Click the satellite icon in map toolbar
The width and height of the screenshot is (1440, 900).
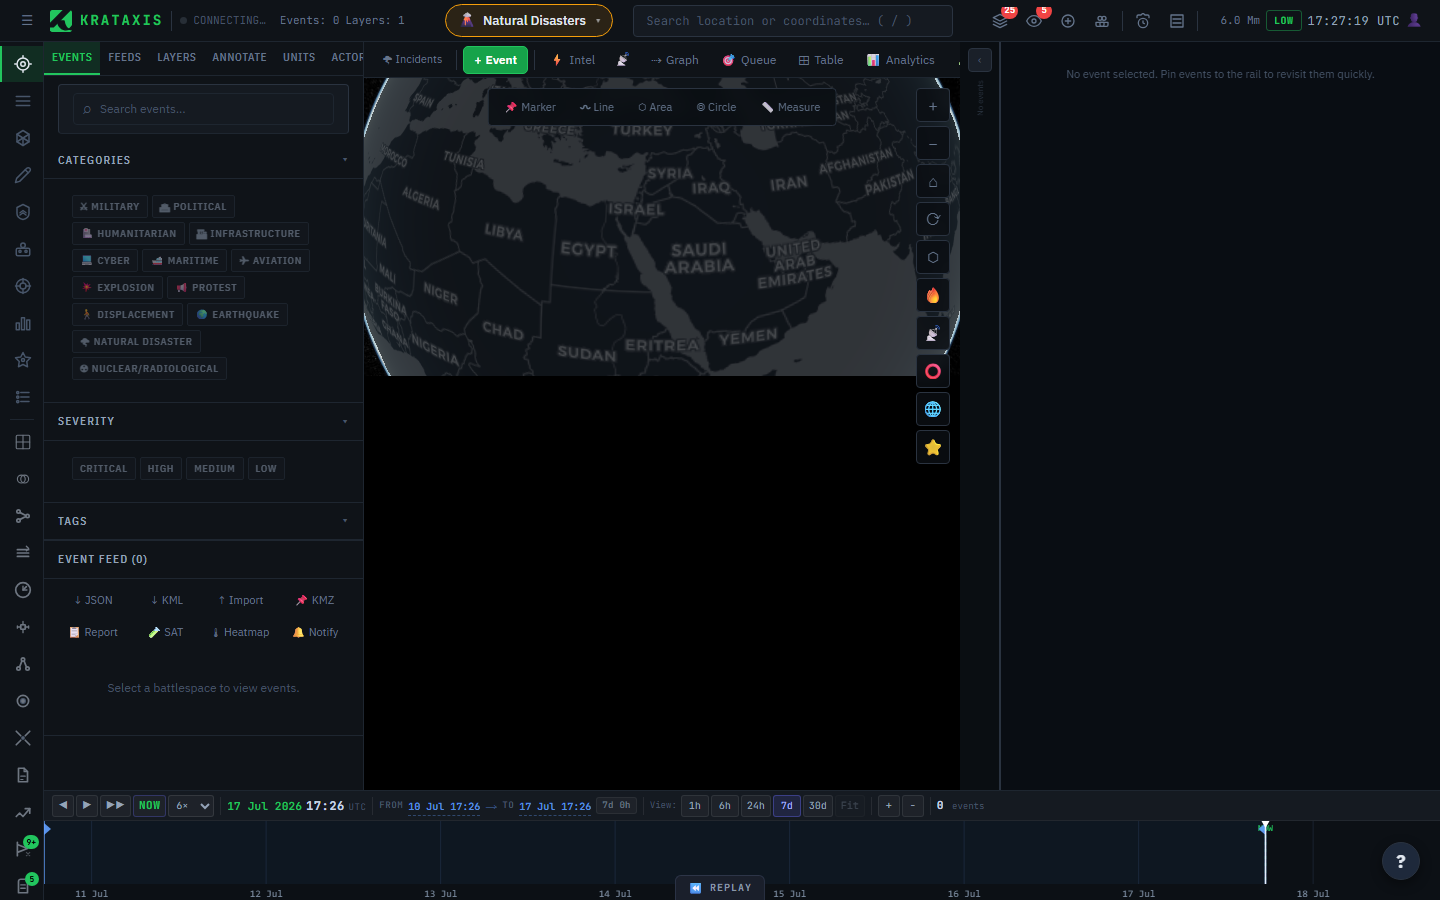[622, 60]
